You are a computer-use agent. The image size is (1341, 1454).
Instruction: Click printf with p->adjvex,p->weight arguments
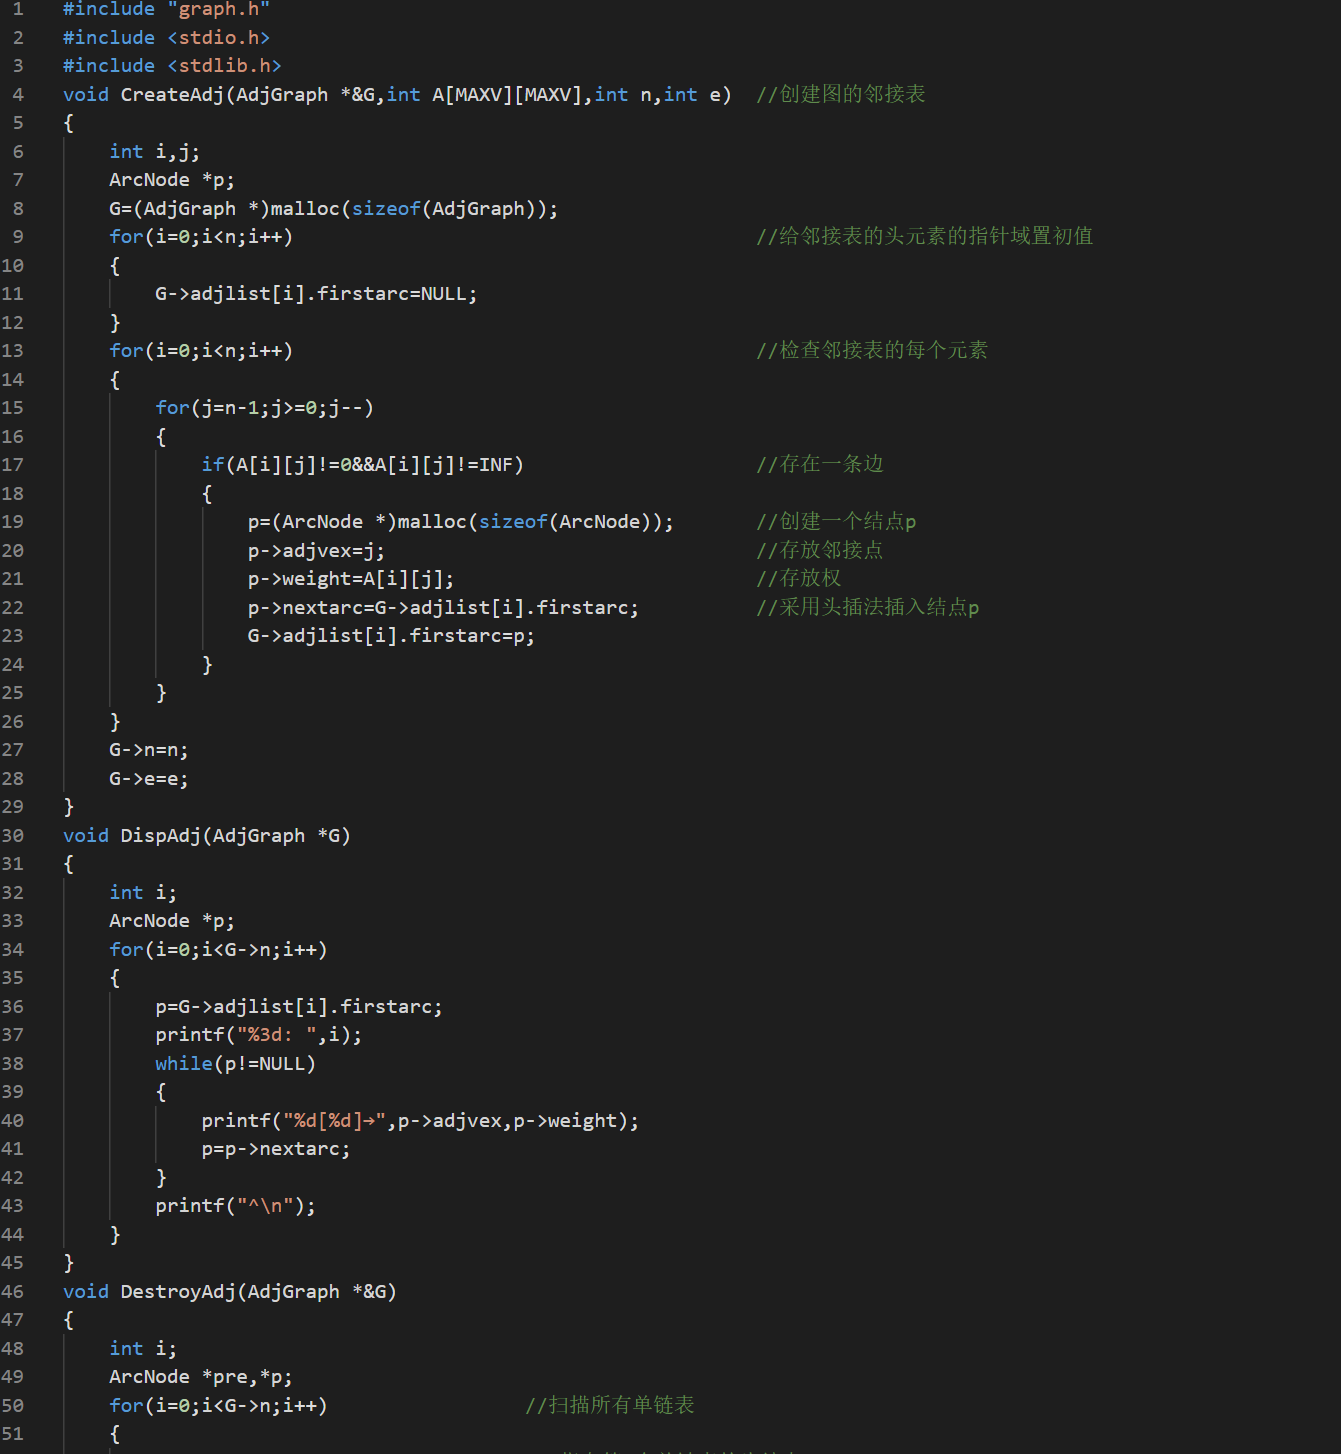(420, 1120)
